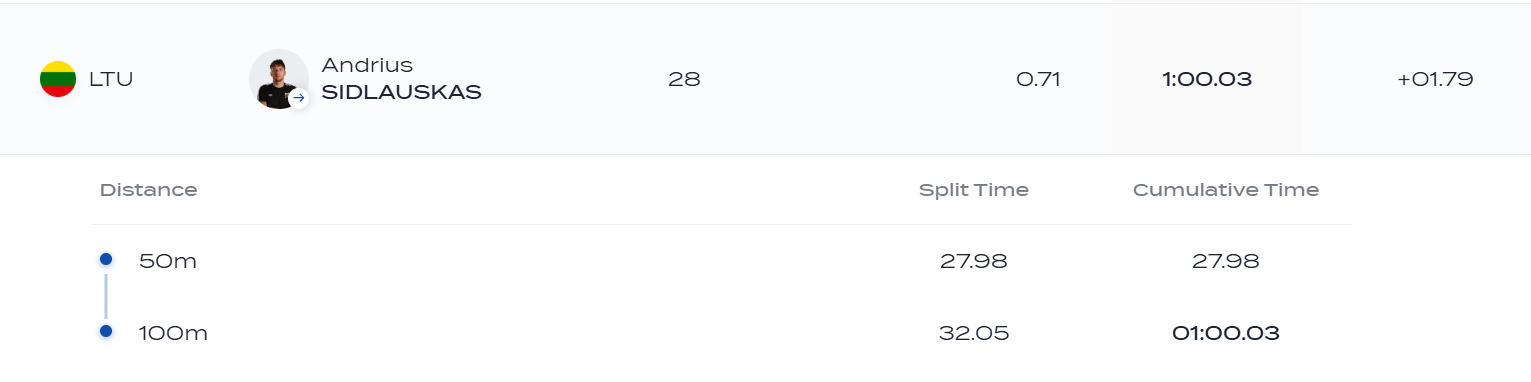Click the Lithuanian flag icon
Viewport: 1531px width, 382px height.
click(x=58, y=79)
